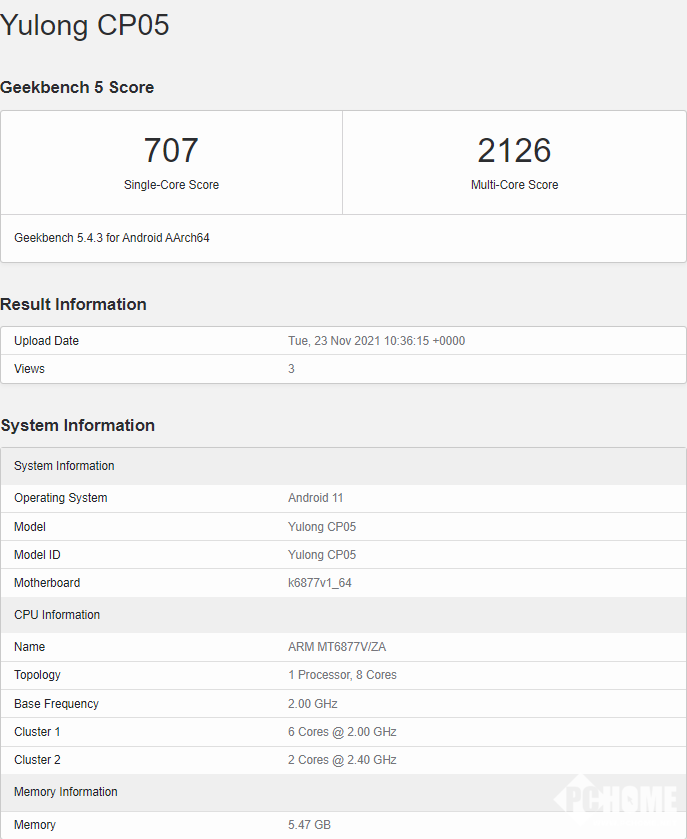687x839 pixels.
Task: Select Yulong CP05 value in Model ID row
Action: coord(322,554)
